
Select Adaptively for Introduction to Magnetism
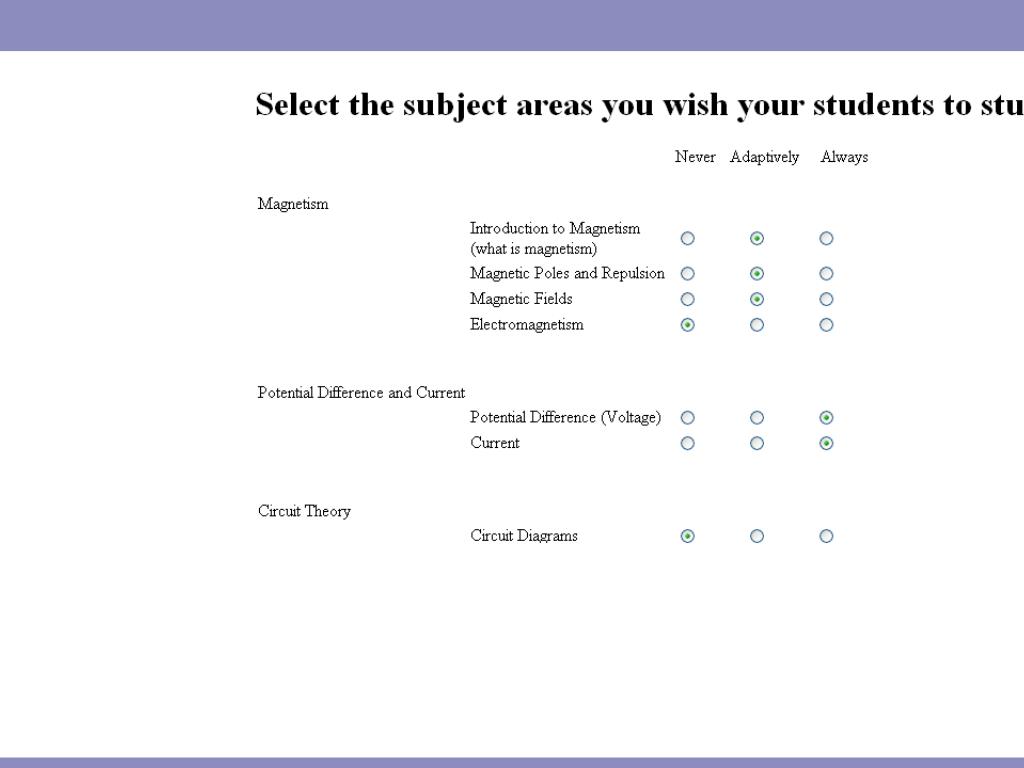pos(757,238)
